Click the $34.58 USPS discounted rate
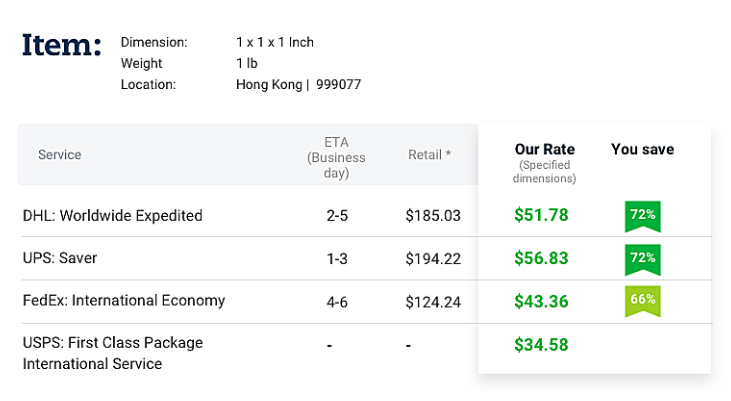This screenshot has height=401, width=731. 541,345
